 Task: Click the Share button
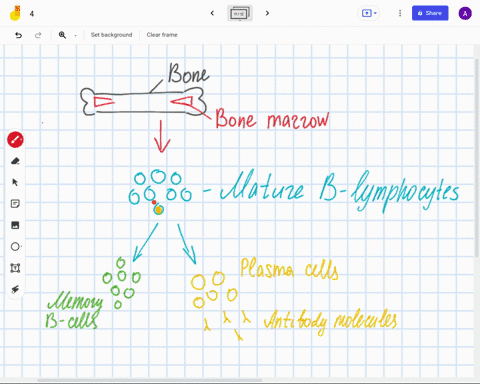[x=430, y=13]
